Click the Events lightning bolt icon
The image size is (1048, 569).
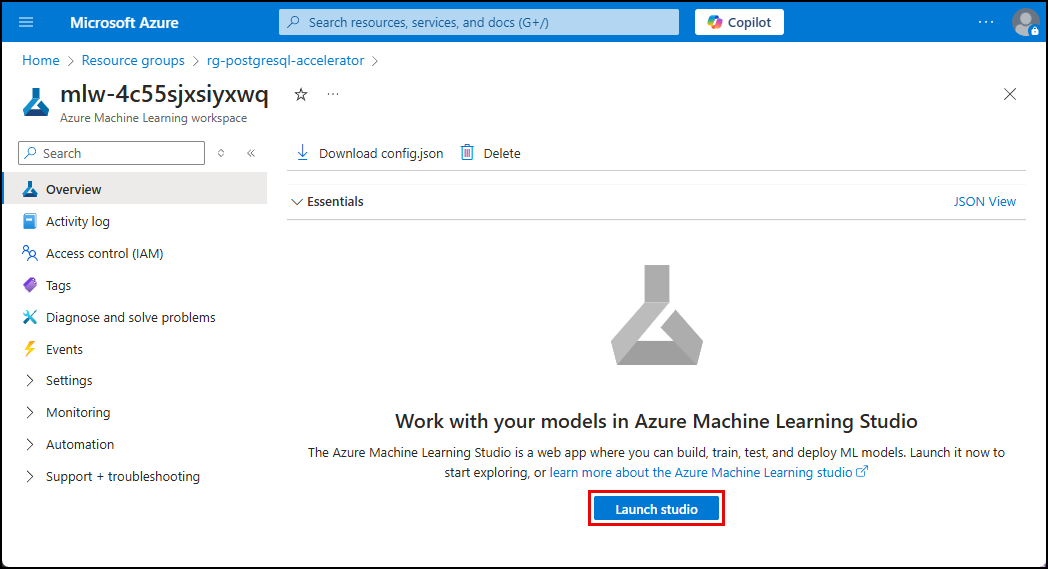coord(30,349)
